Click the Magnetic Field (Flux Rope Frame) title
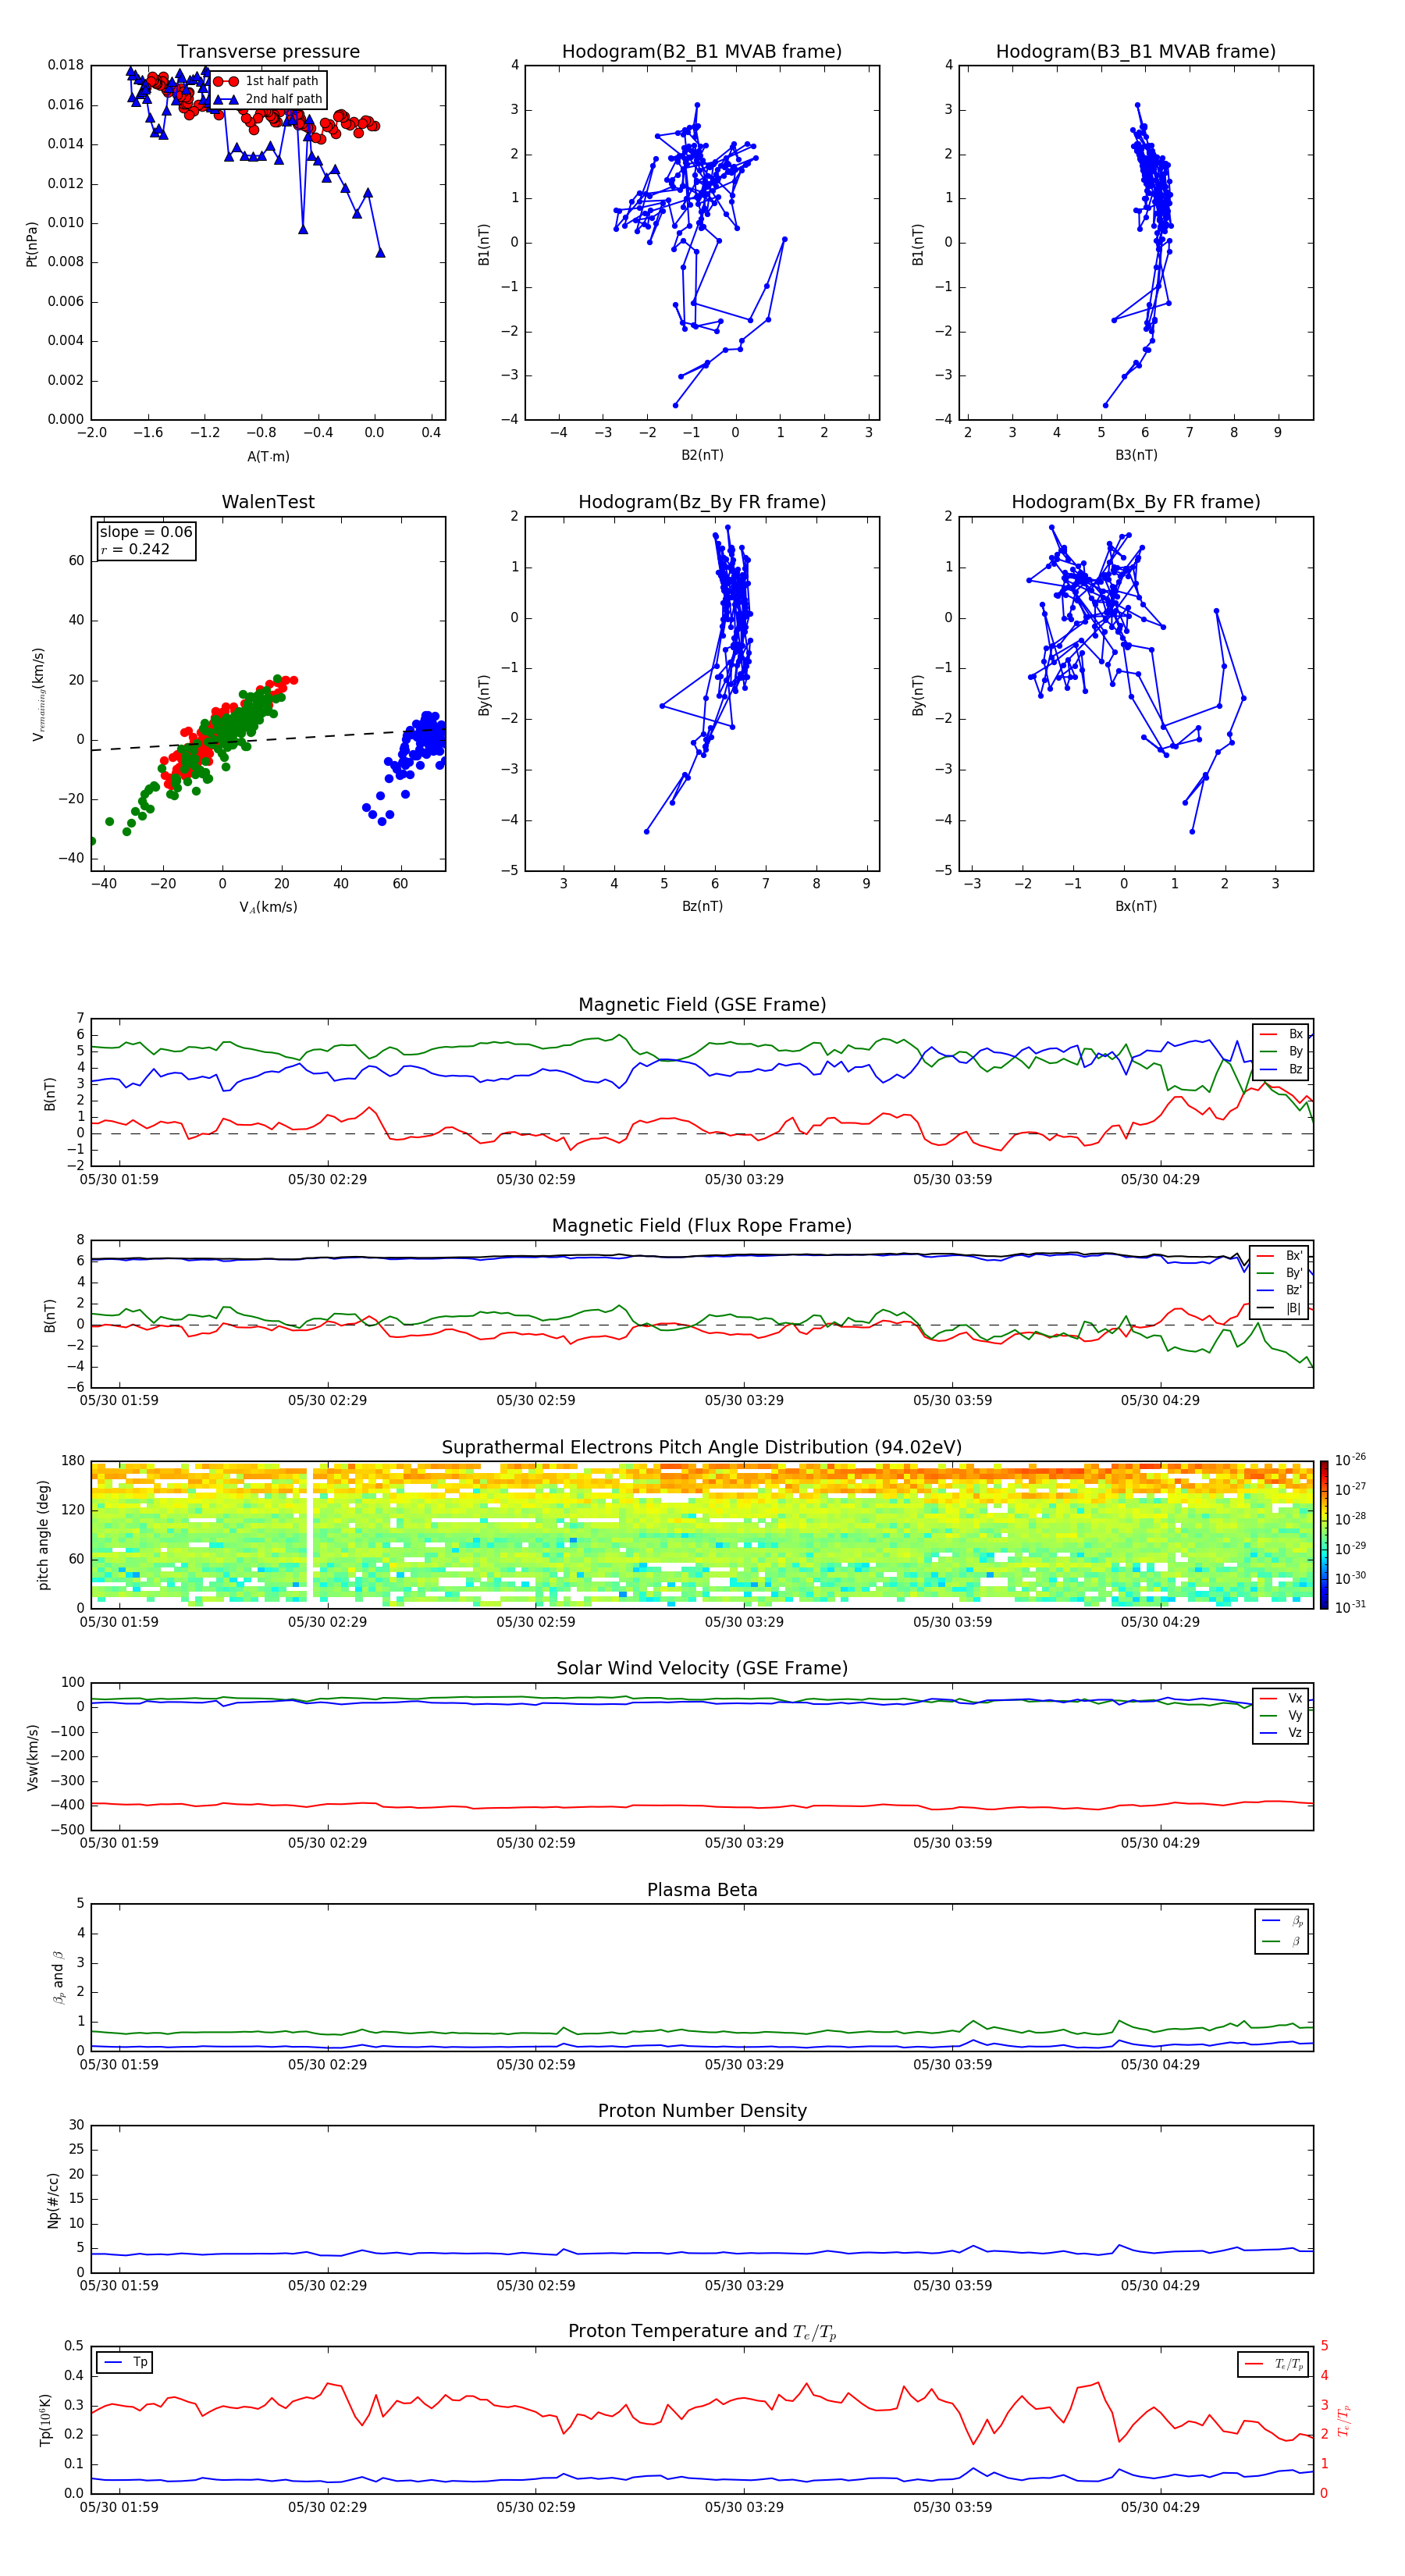The height and width of the screenshot is (2576, 1405). [x=702, y=1225]
